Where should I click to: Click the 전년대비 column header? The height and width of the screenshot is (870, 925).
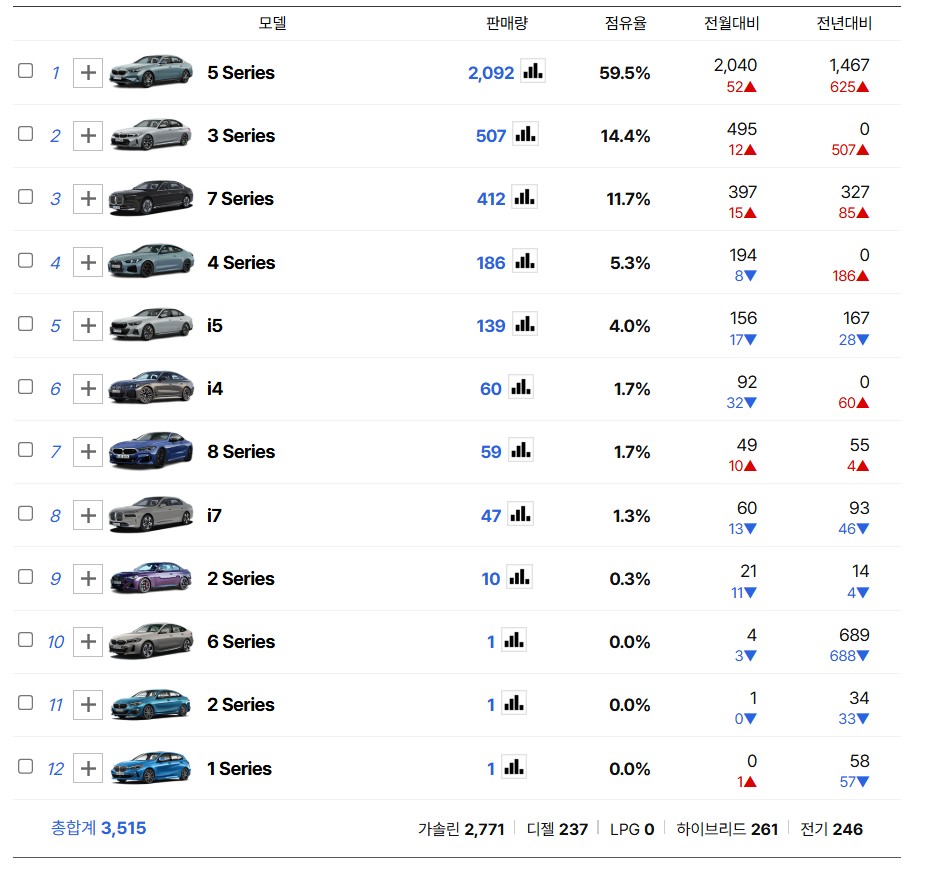(844, 23)
